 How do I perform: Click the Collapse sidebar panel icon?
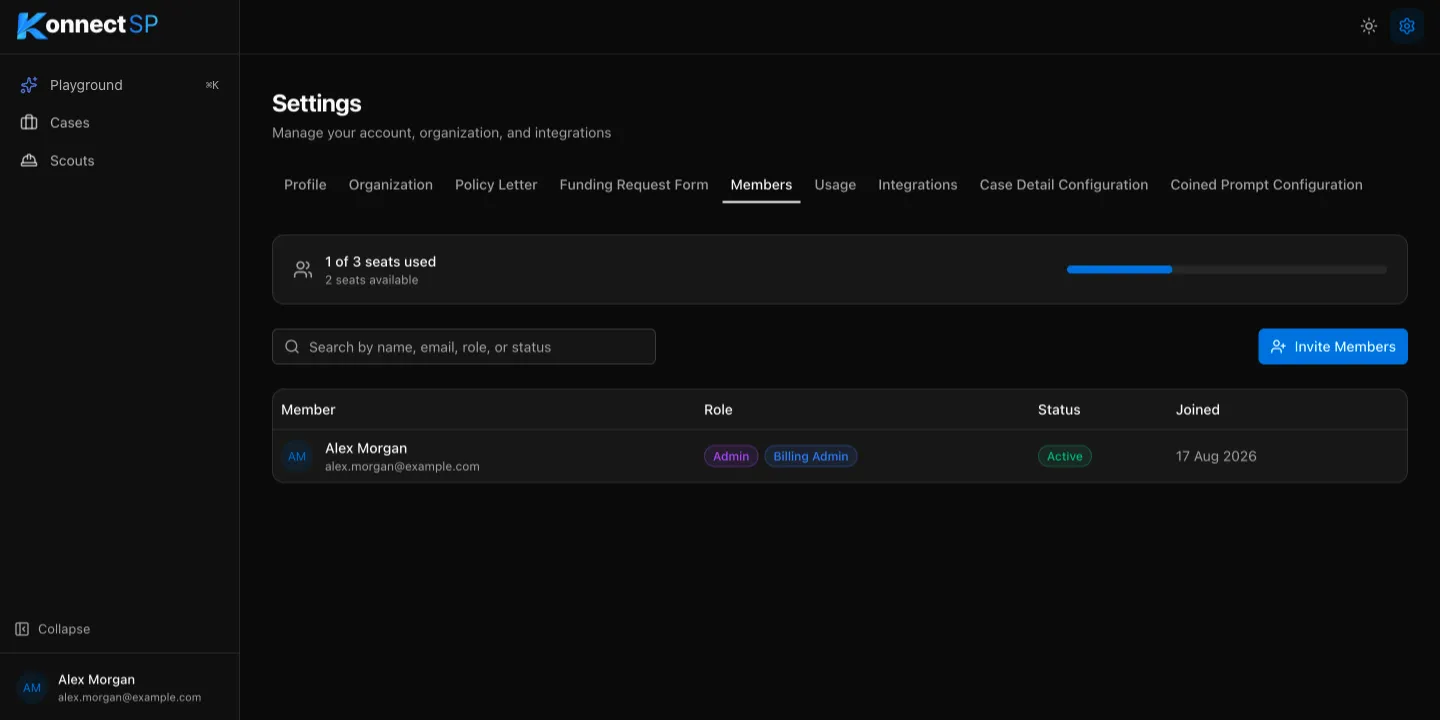(x=22, y=629)
